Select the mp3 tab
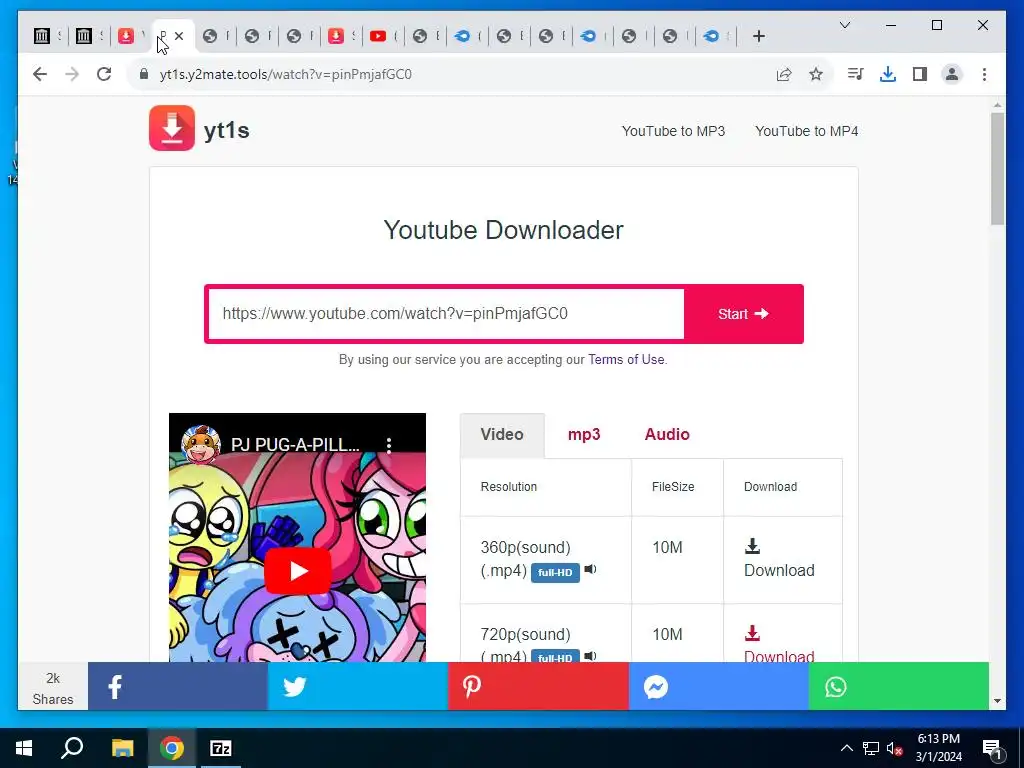 [x=584, y=435]
